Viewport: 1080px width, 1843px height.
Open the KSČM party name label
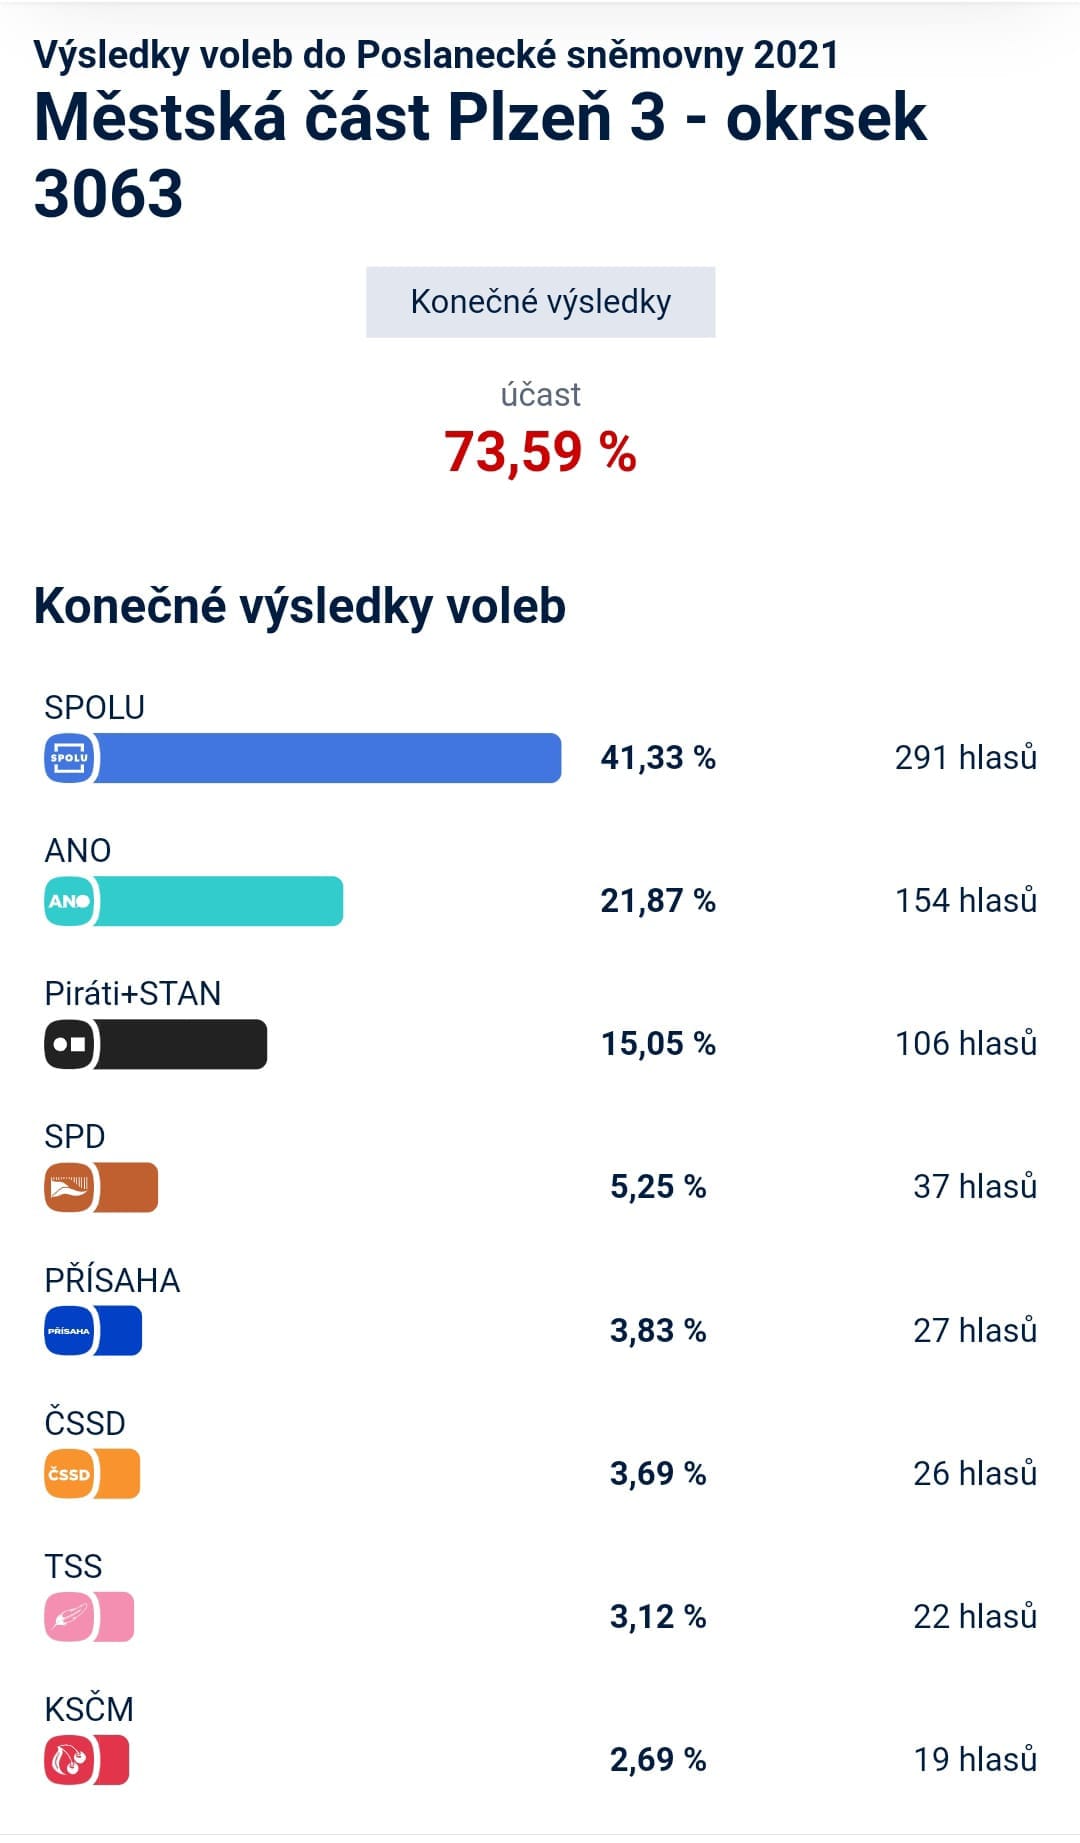point(89,1709)
